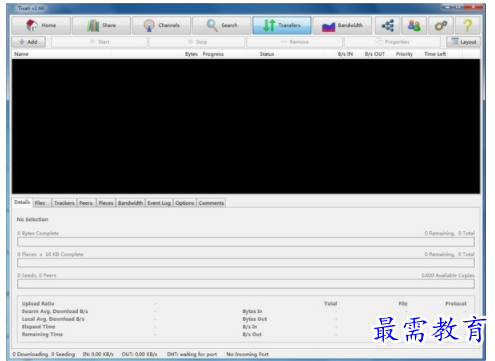Click the Add transfer button
This screenshot has width=495, height=361.
(x=29, y=42)
